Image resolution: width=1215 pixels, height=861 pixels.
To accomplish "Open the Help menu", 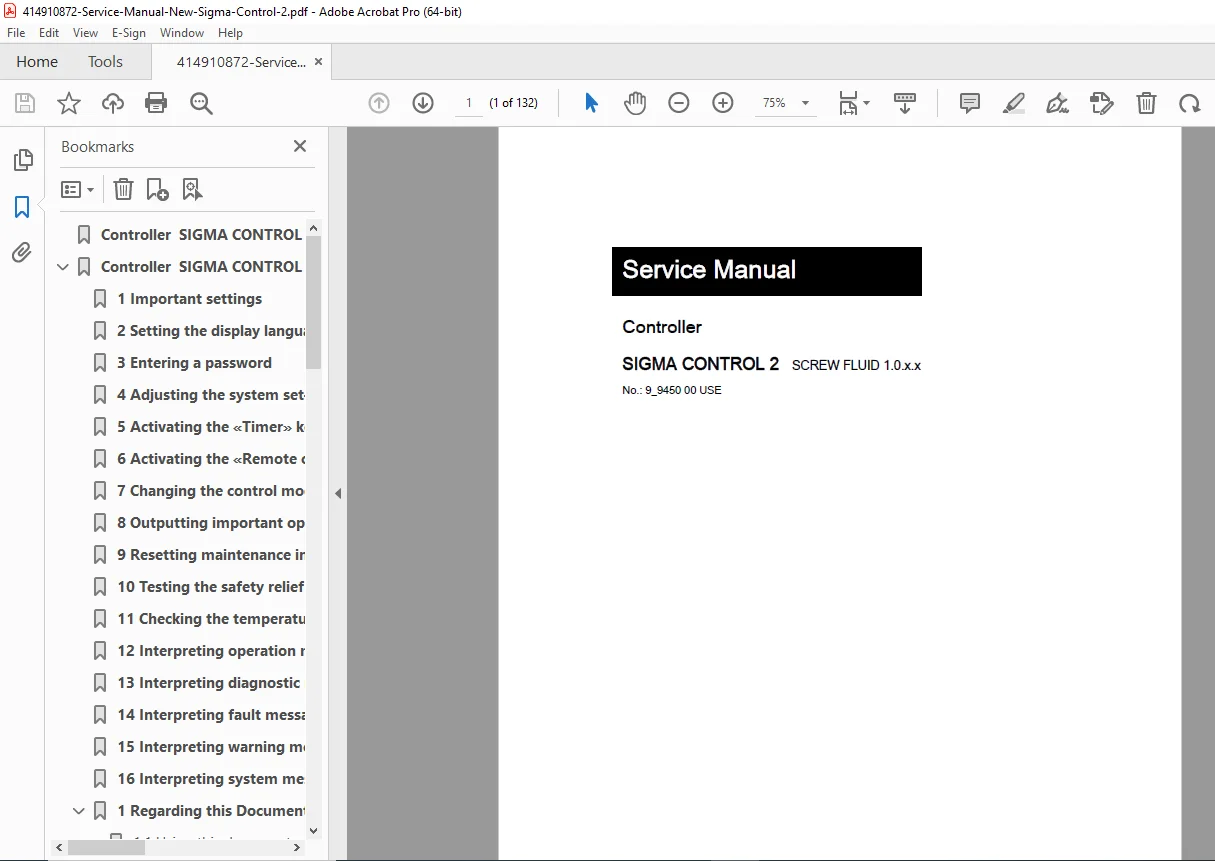I will pos(230,32).
